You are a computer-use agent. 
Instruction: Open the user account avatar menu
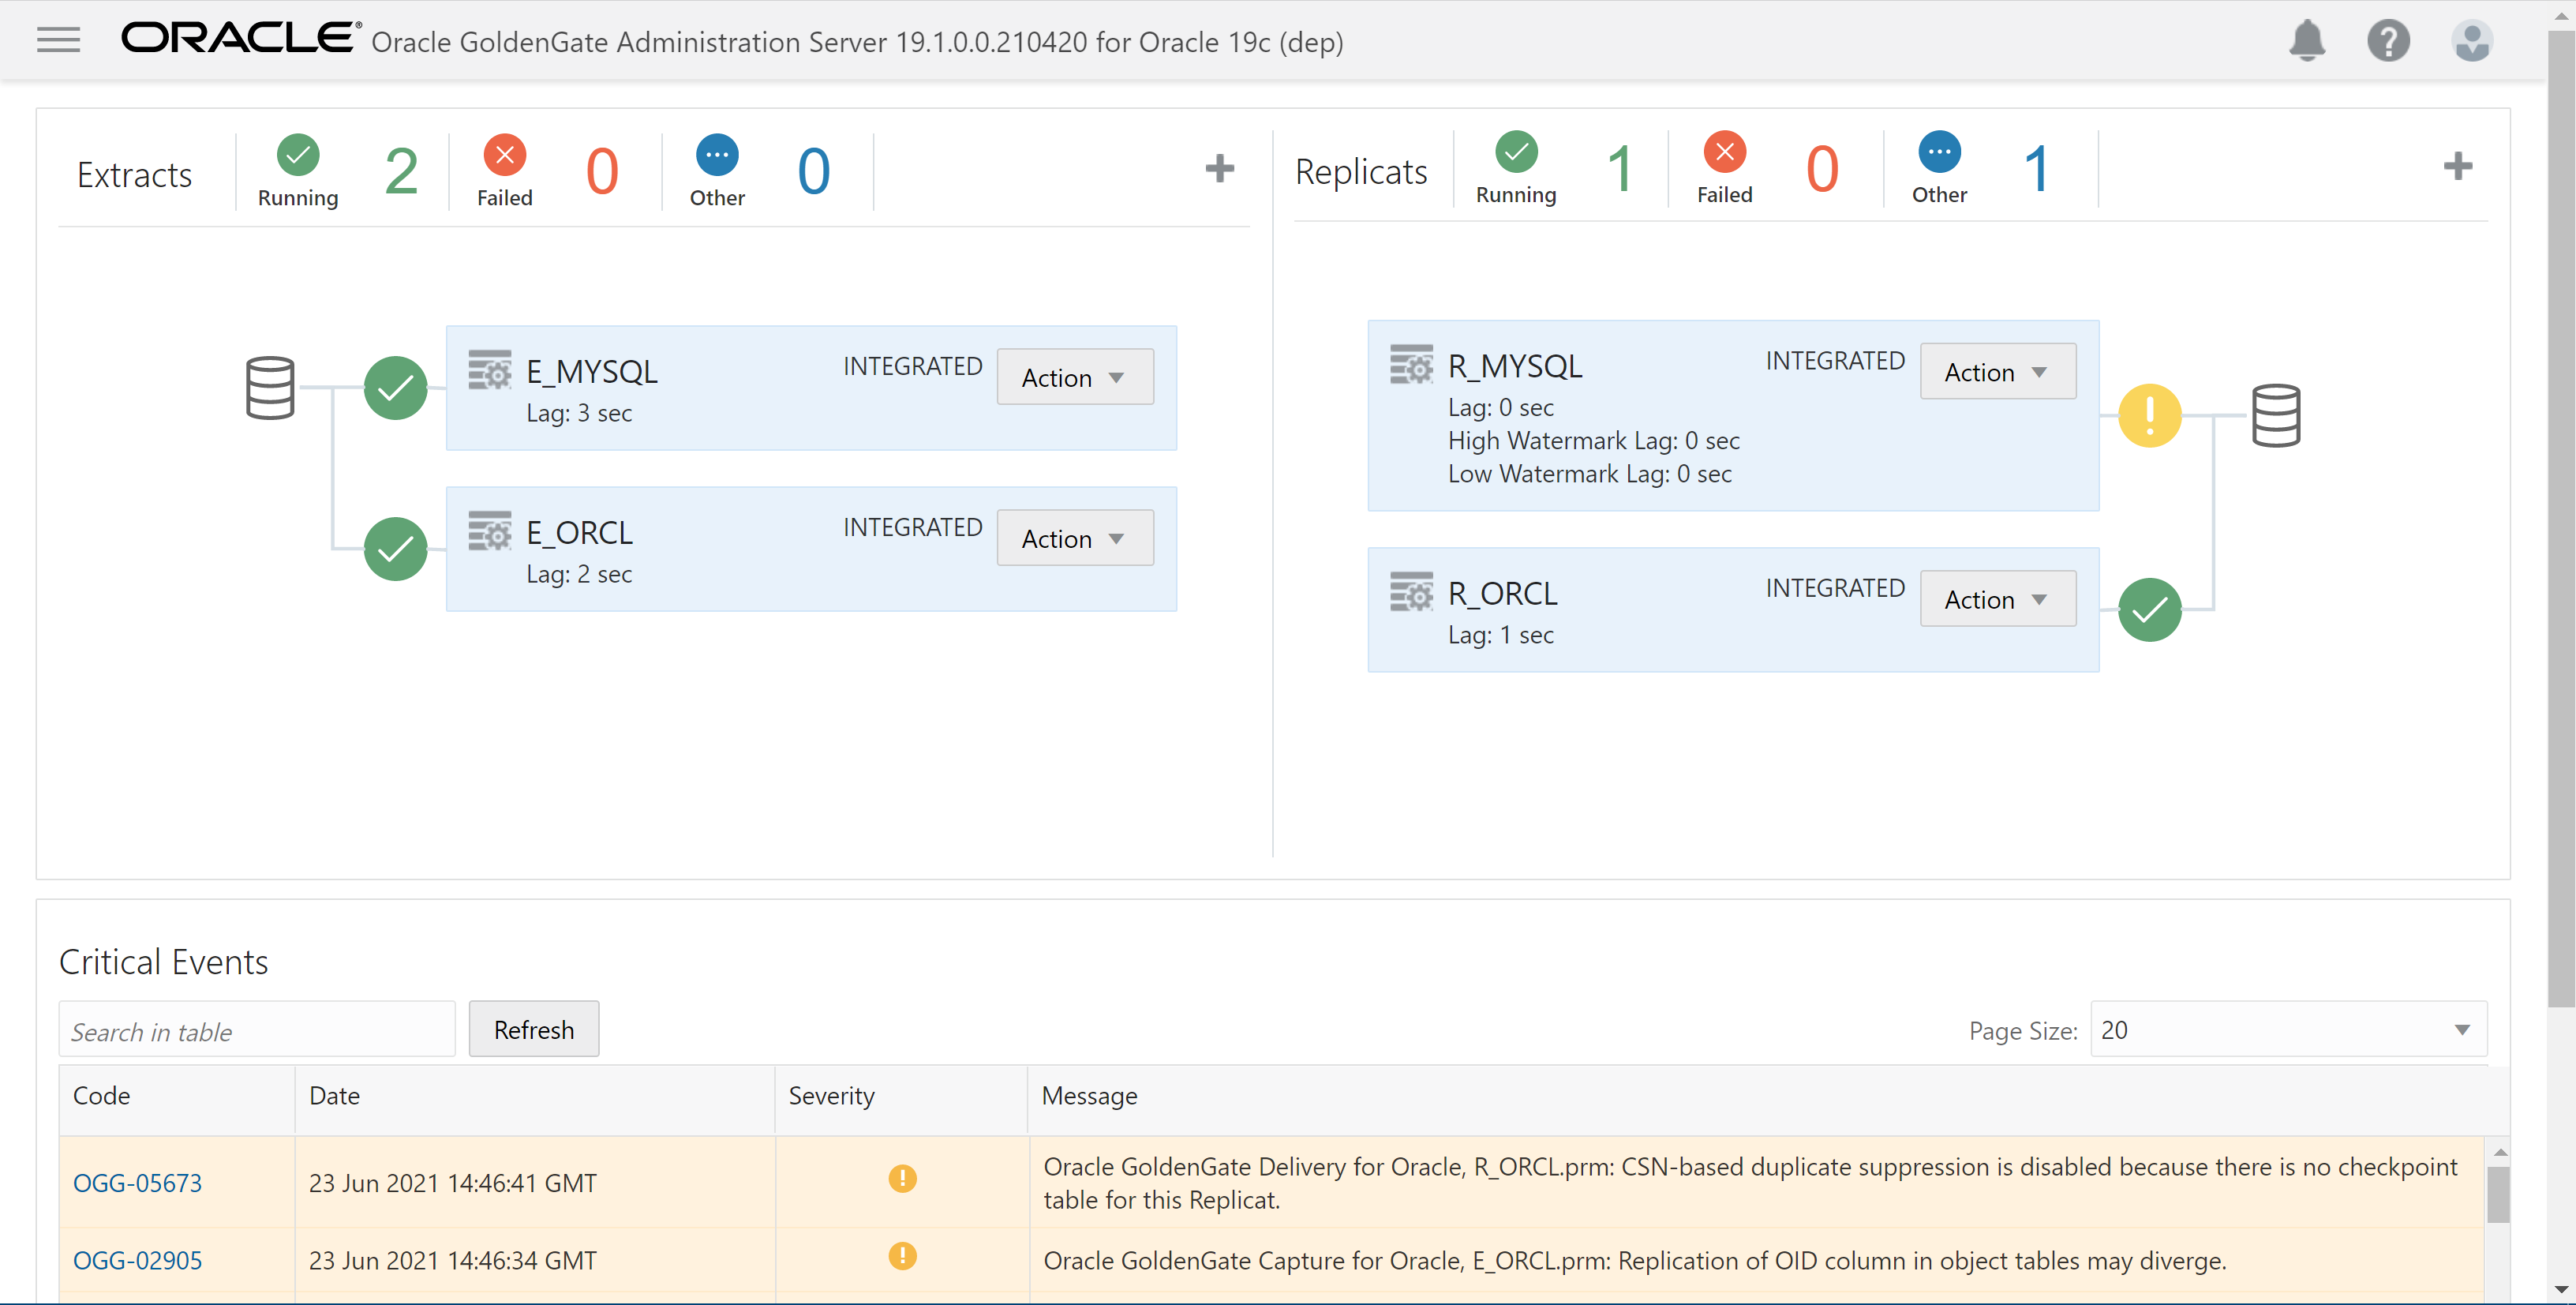[2471, 41]
